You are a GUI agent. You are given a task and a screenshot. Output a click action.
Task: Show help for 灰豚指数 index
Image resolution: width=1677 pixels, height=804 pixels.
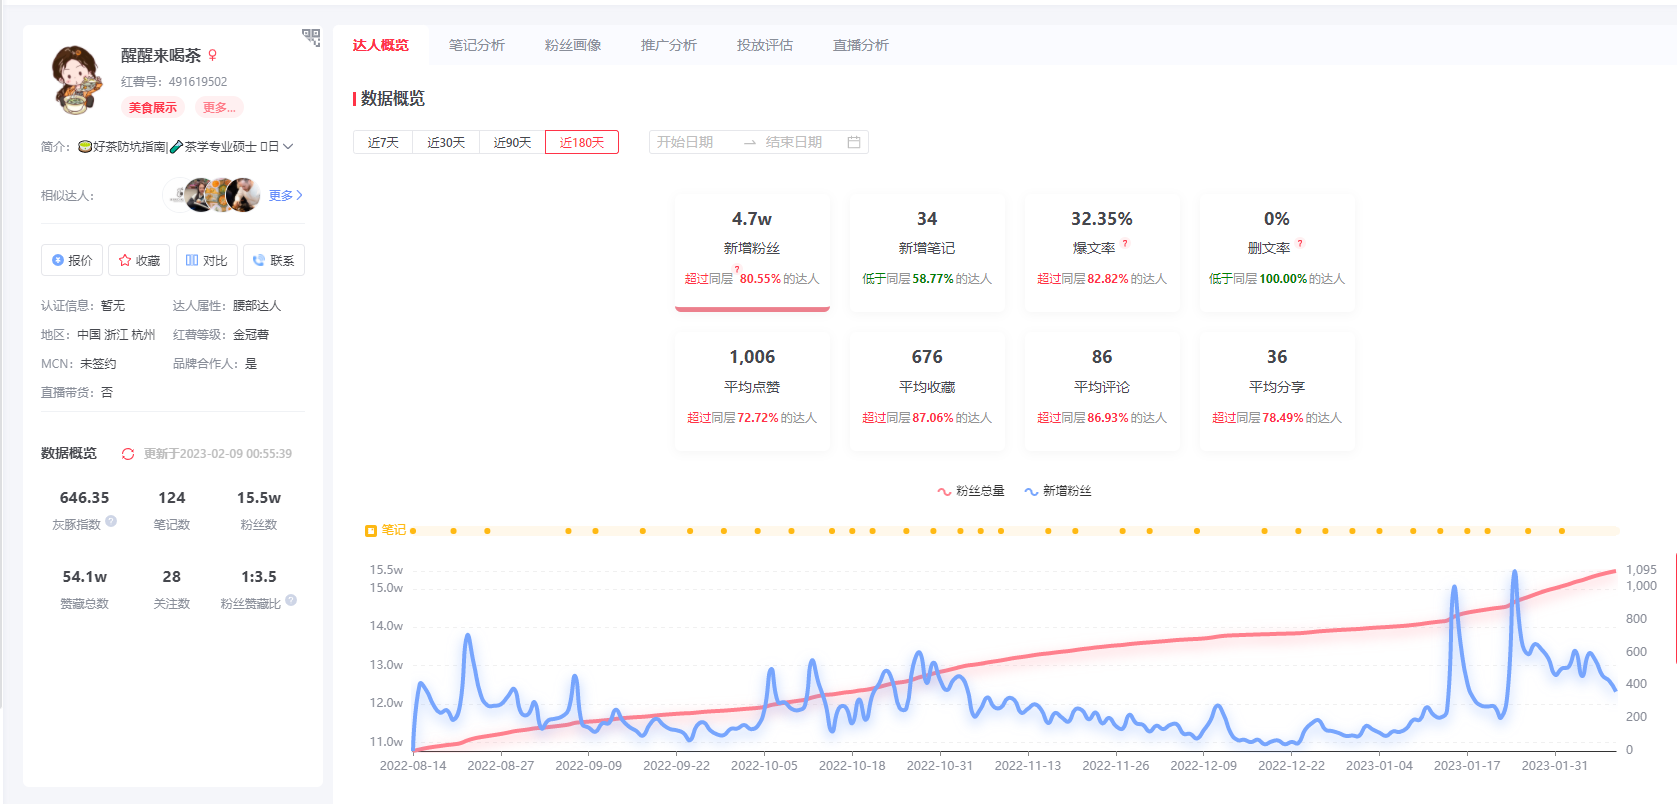[x=111, y=521]
